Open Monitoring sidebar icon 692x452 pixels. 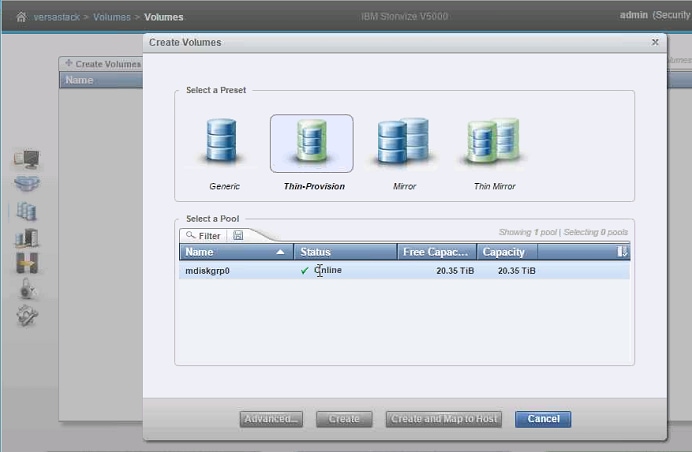[26, 159]
